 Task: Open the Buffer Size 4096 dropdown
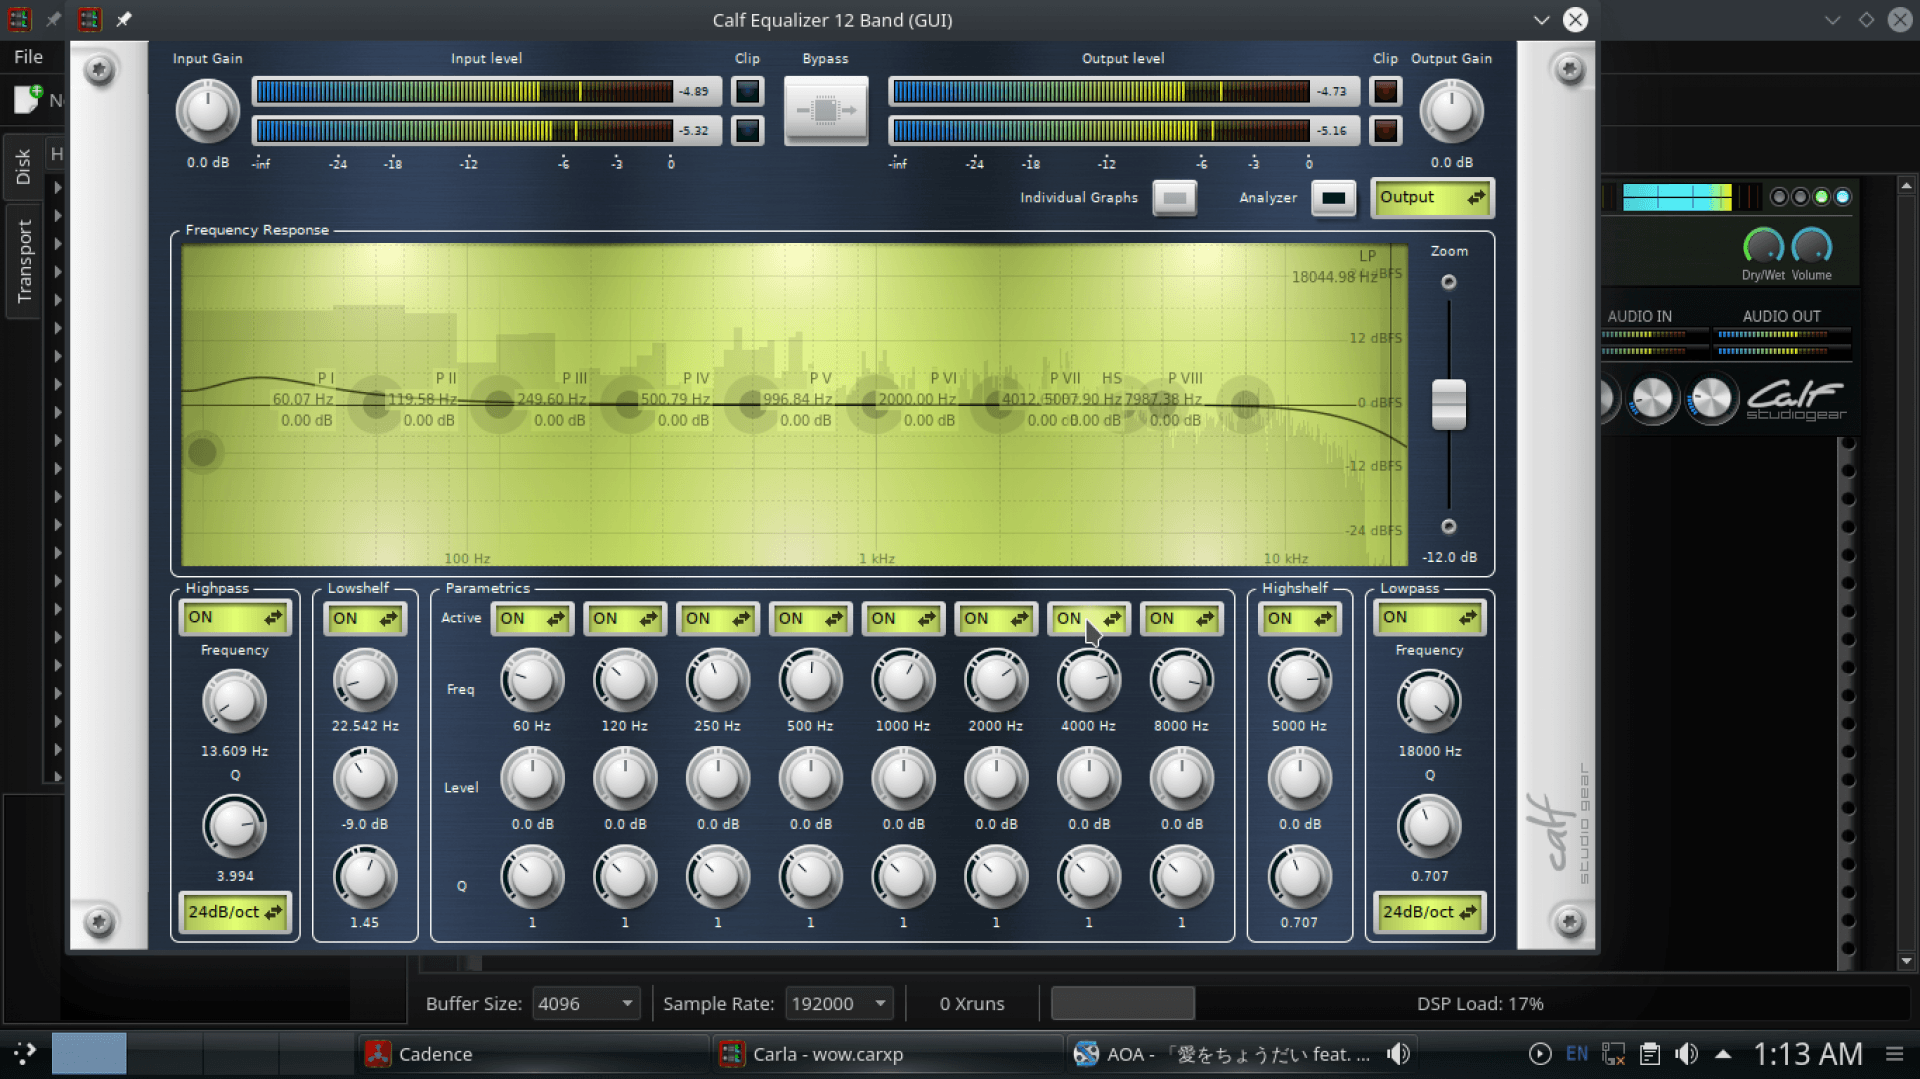586,1003
